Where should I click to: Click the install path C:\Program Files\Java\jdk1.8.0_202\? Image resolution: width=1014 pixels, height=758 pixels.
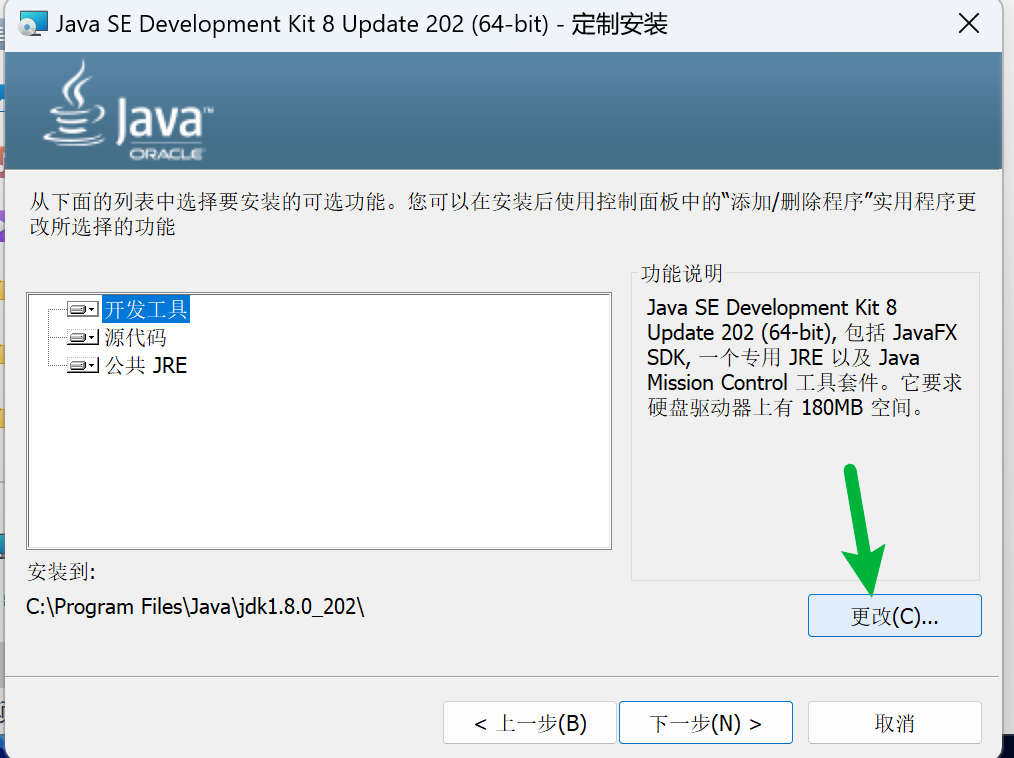click(196, 607)
